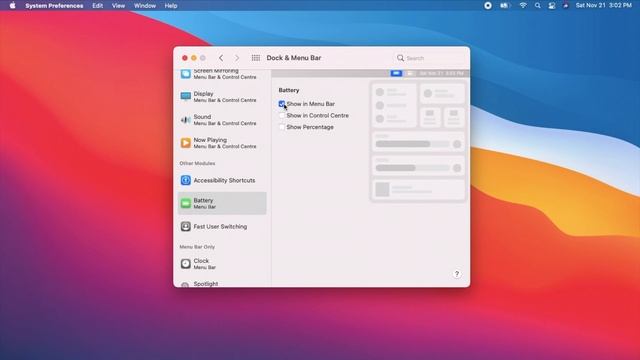Image resolution: width=640 pixels, height=360 pixels.
Task: Click the Search preferences field
Action: click(x=429, y=58)
